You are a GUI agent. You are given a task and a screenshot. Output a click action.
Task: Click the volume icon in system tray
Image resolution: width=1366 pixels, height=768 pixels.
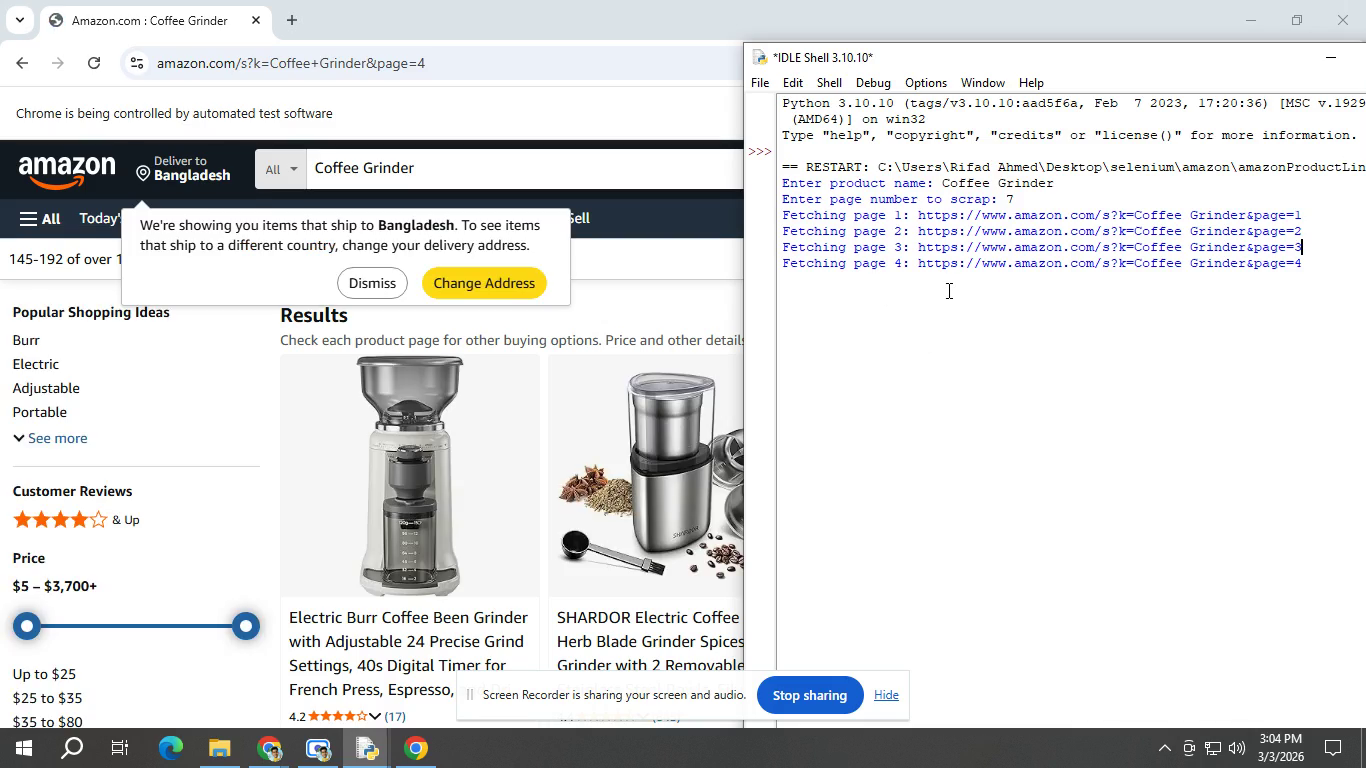(x=1237, y=748)
